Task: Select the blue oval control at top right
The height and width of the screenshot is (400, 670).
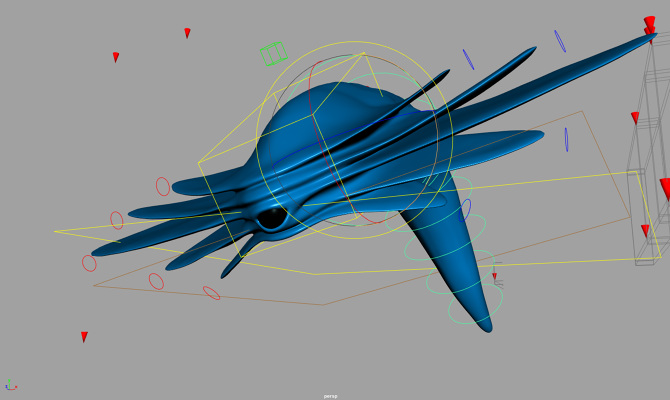Action: point(560,40)
